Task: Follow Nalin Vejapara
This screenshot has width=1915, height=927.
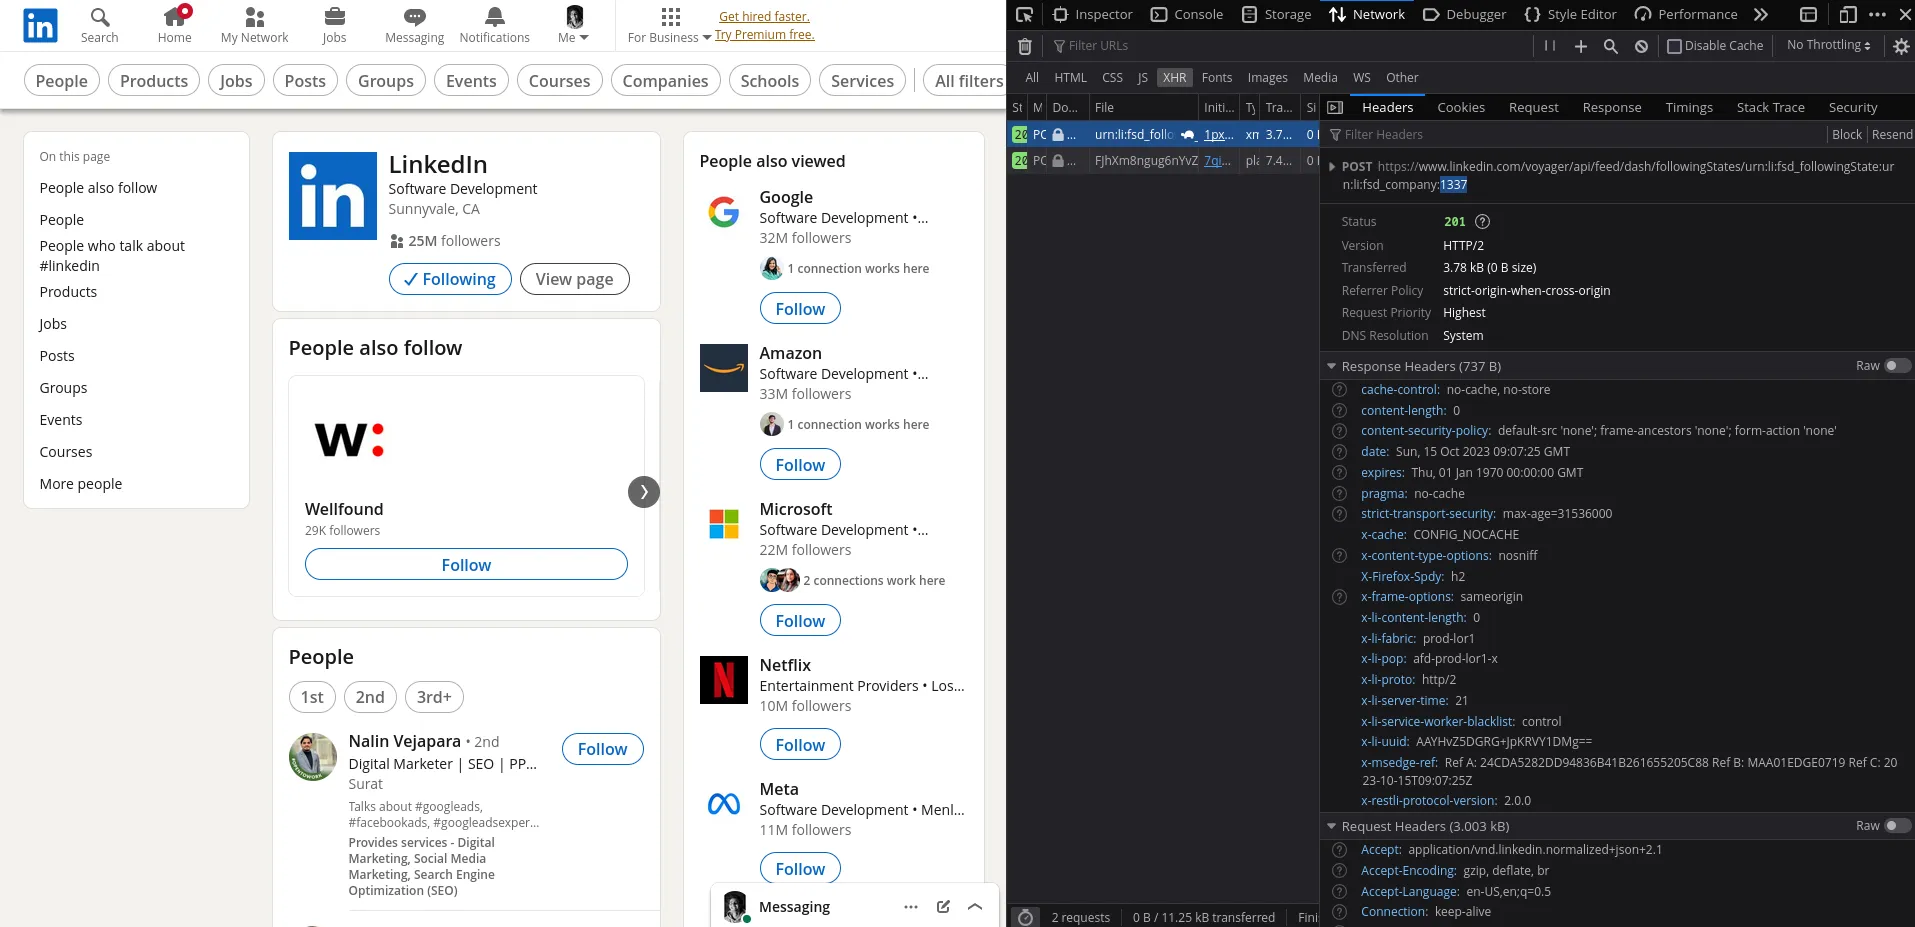Action: click(602, 749)
